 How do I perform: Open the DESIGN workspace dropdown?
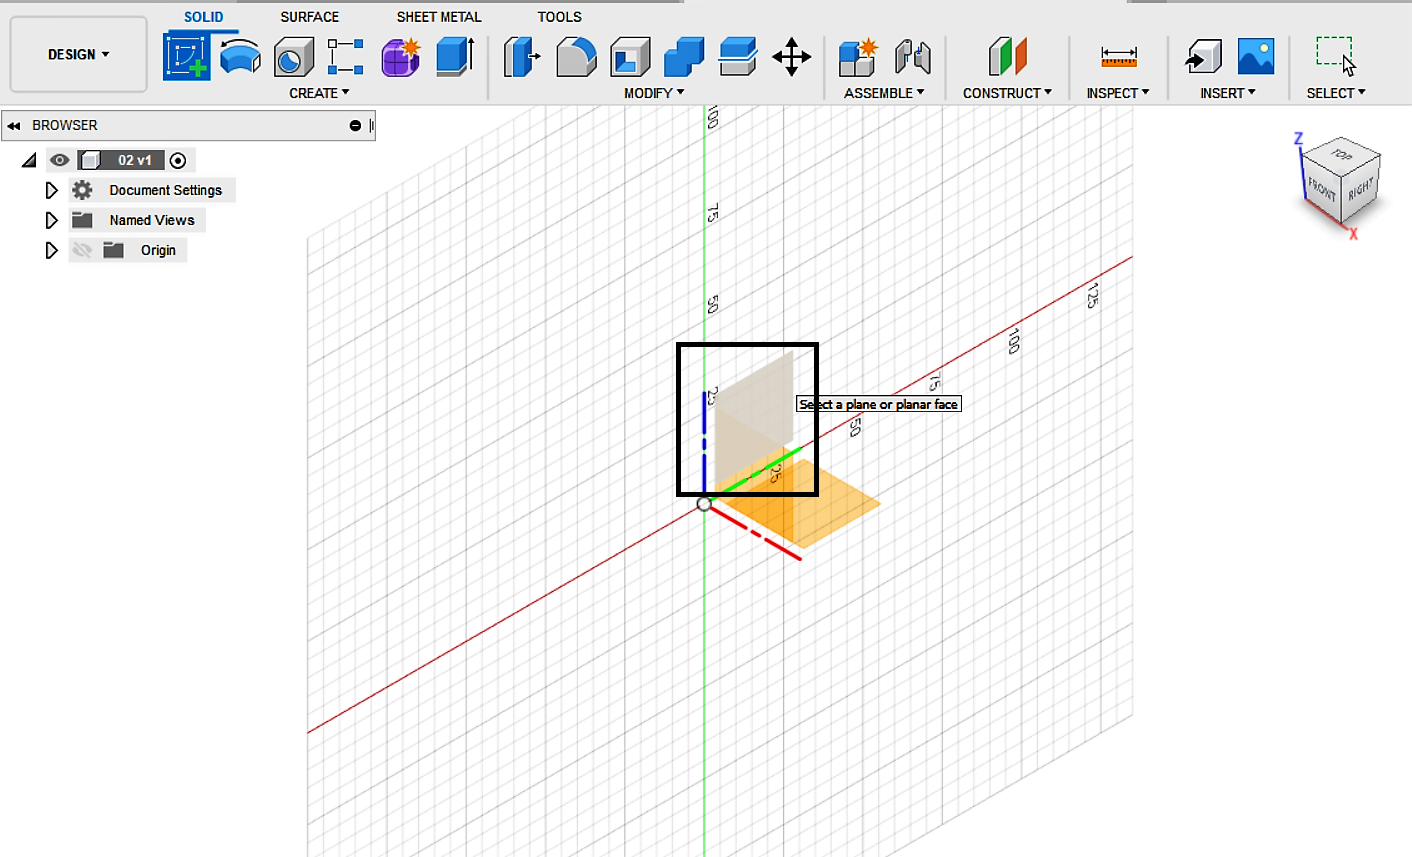(78, 54)
